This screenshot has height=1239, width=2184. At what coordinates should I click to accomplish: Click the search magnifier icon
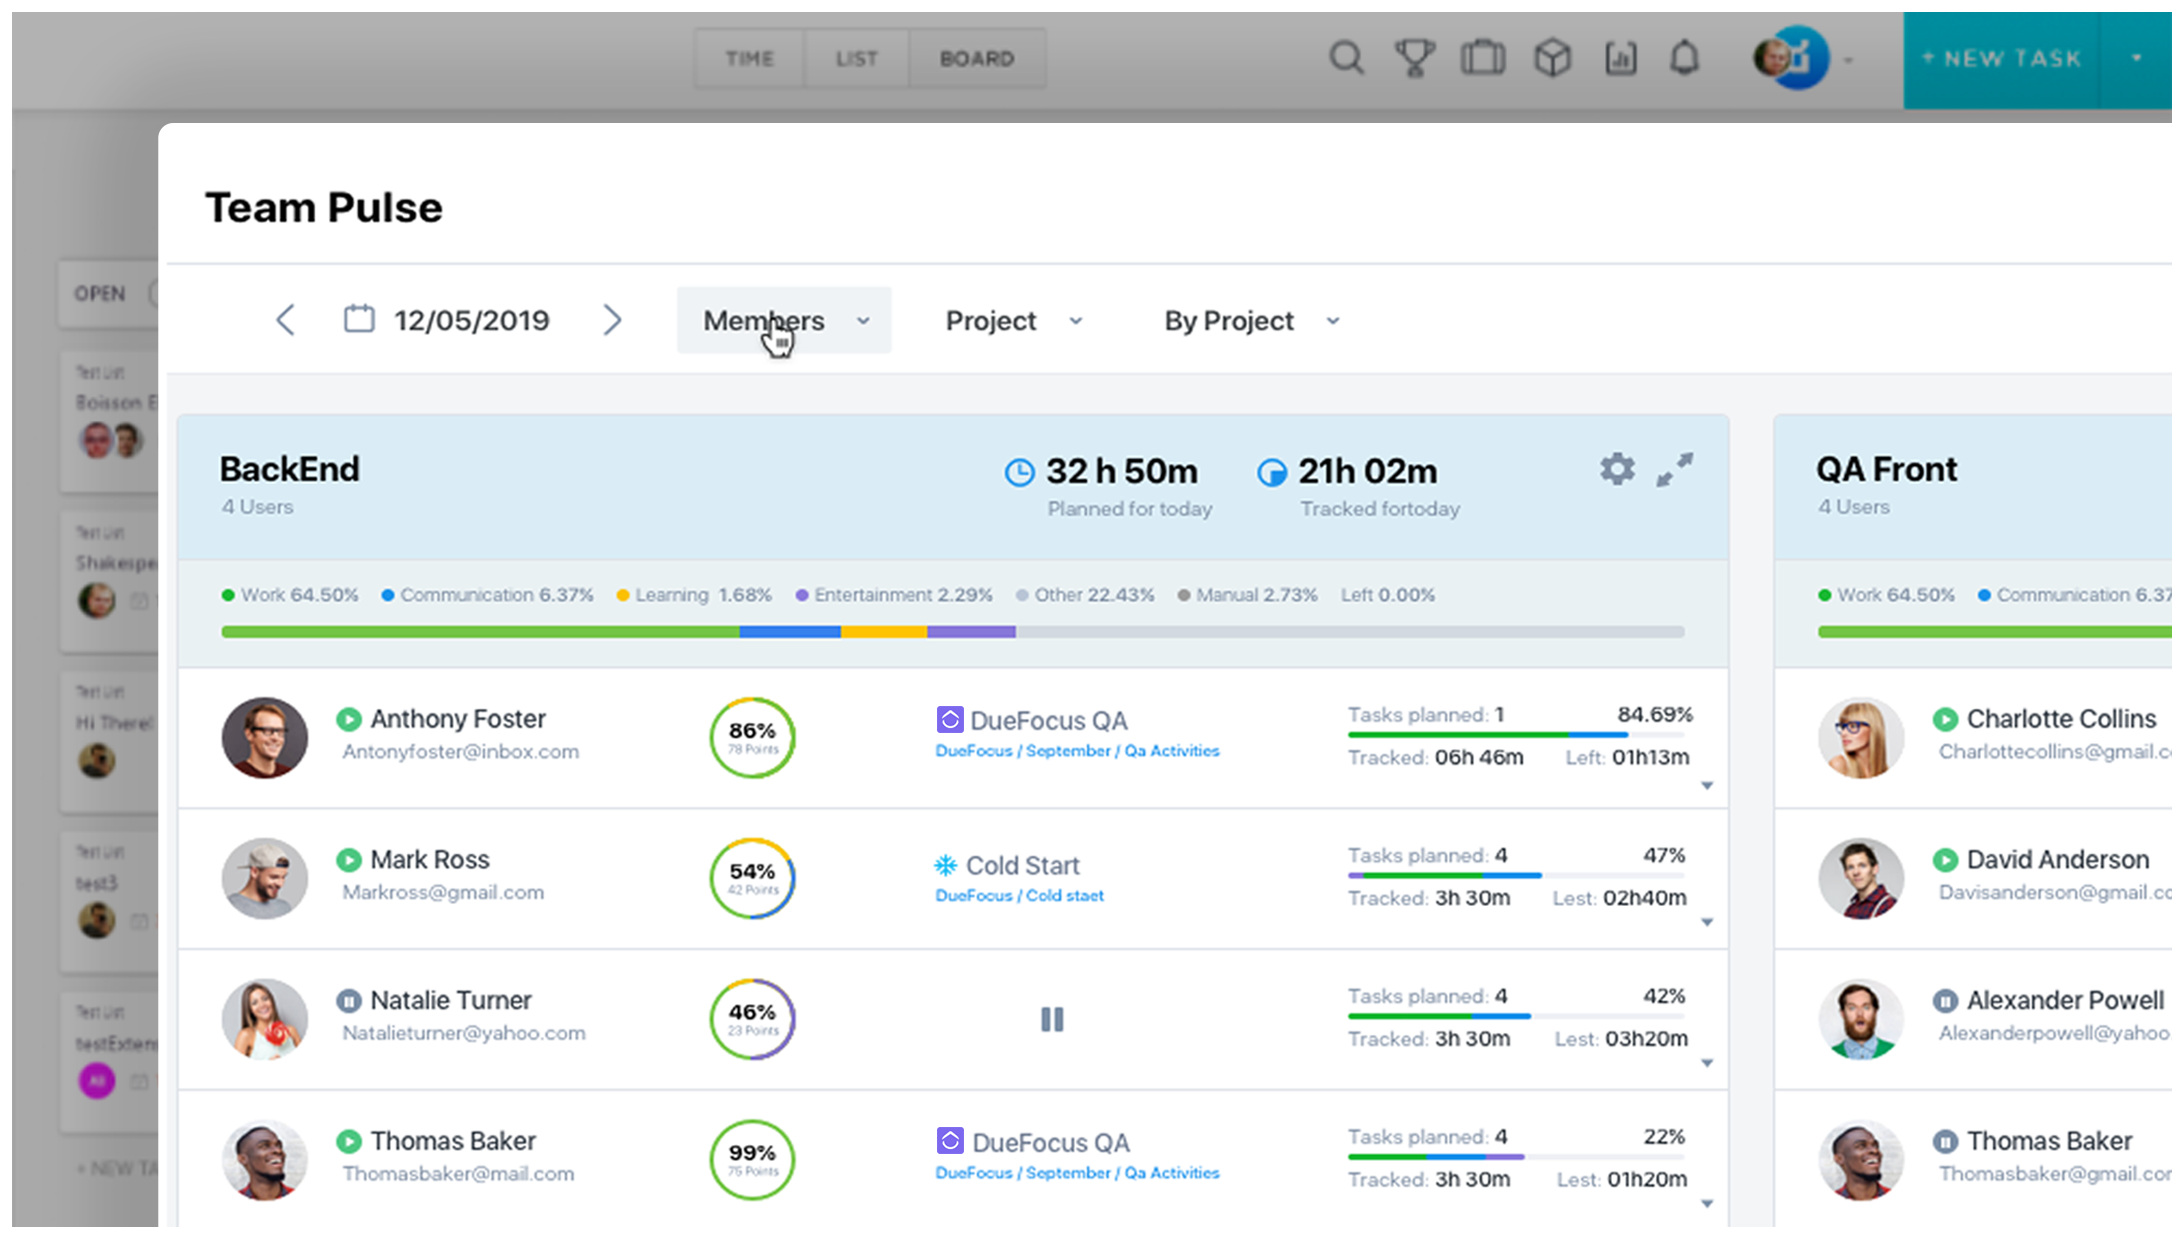point(1346,58)
